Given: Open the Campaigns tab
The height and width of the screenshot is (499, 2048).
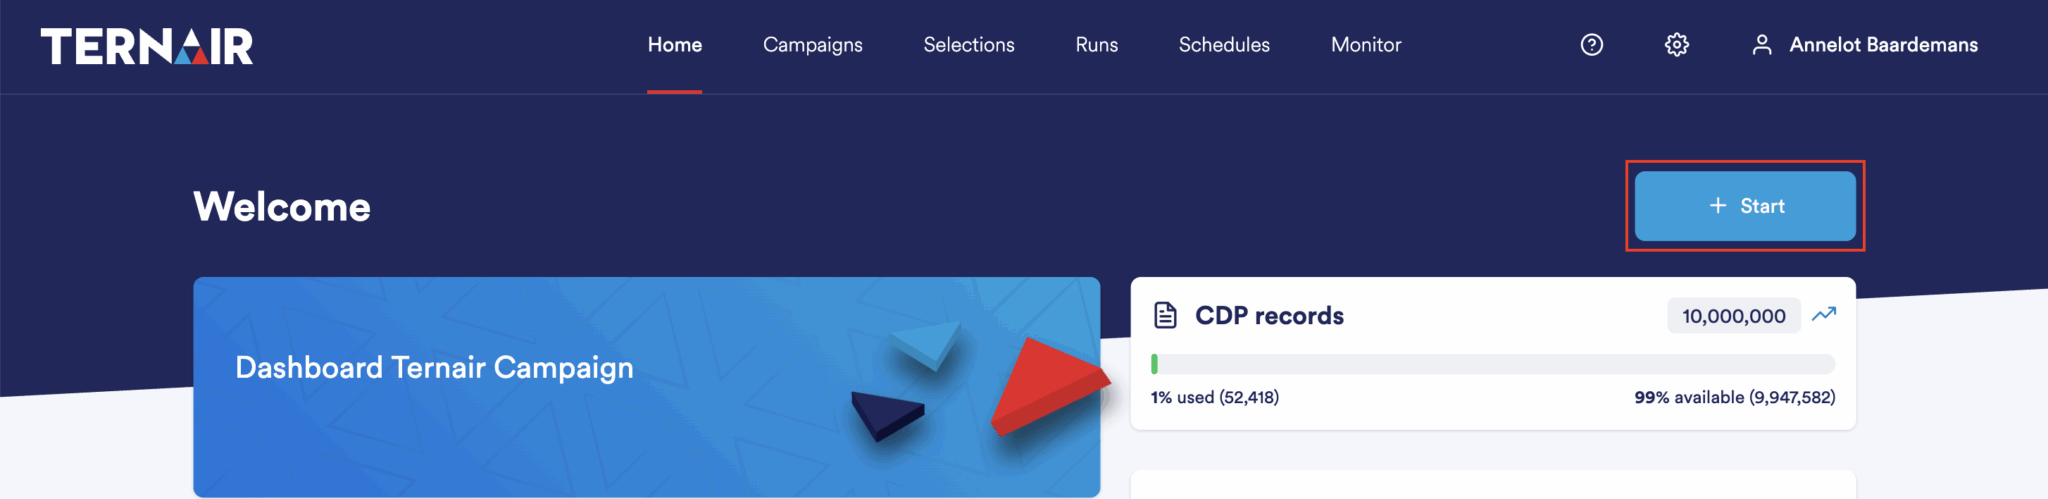Looking at the screenshot, I should pos(812,45).
